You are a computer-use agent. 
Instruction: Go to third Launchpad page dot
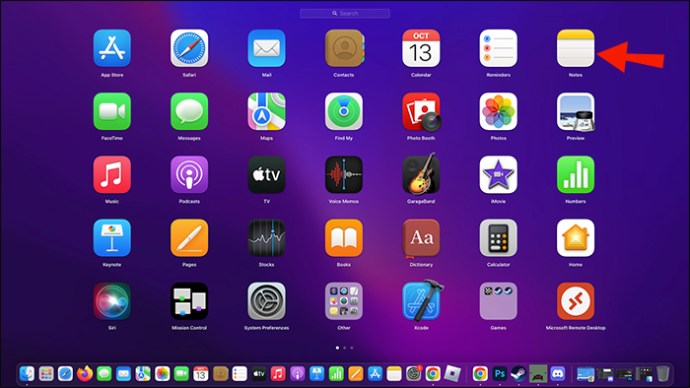(352, 348)
